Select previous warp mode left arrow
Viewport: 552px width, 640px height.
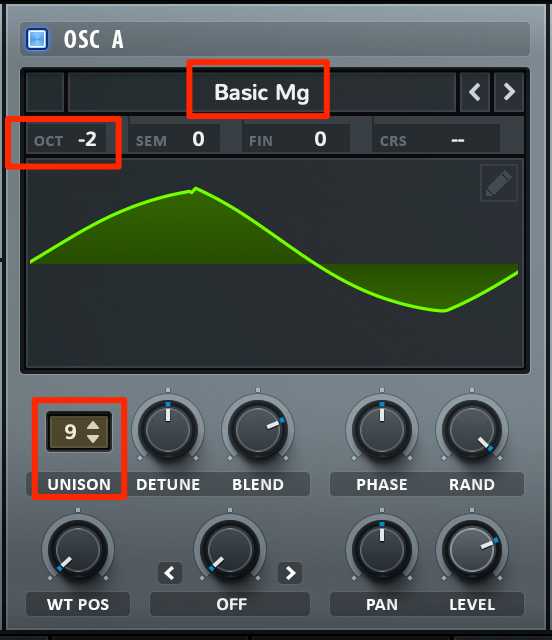tap(170, 573)
